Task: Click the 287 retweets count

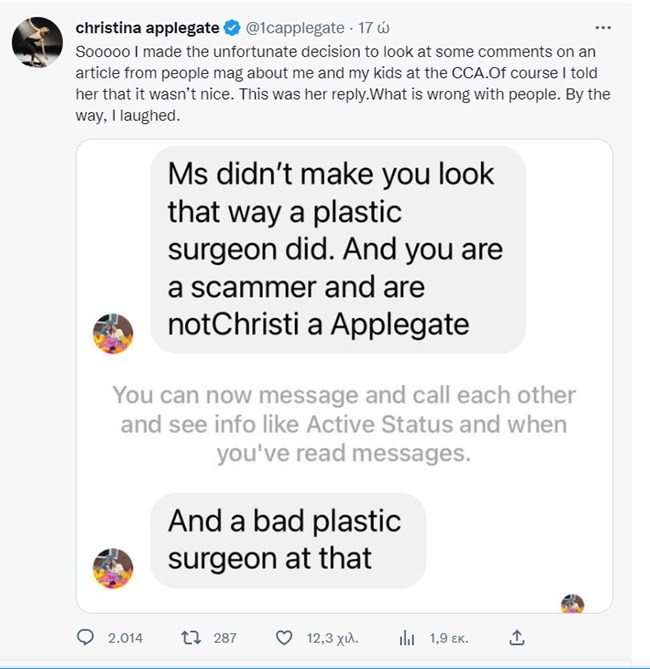Action: pyautogui.click(x=225, y=637)
